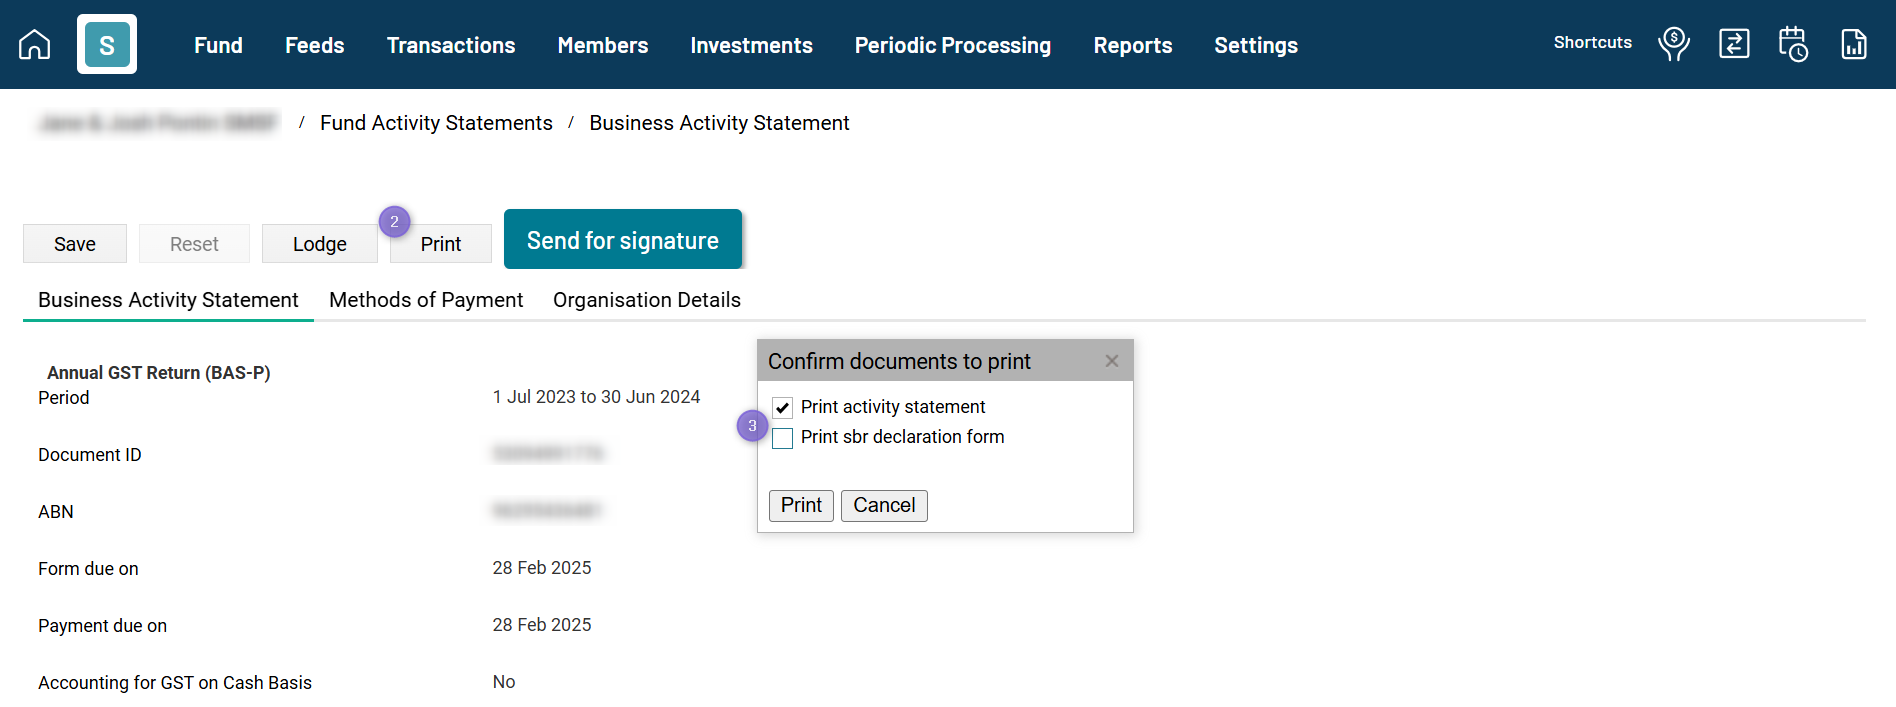This screenshot has height=707, width=1896.
Task: Open the home icon in the navigation bar
Action: 32,44
